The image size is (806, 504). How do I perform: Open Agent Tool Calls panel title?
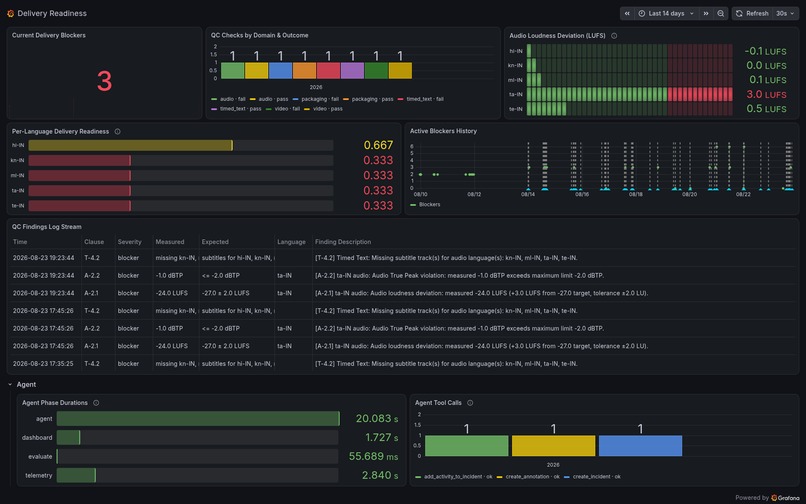pos(438,403)
